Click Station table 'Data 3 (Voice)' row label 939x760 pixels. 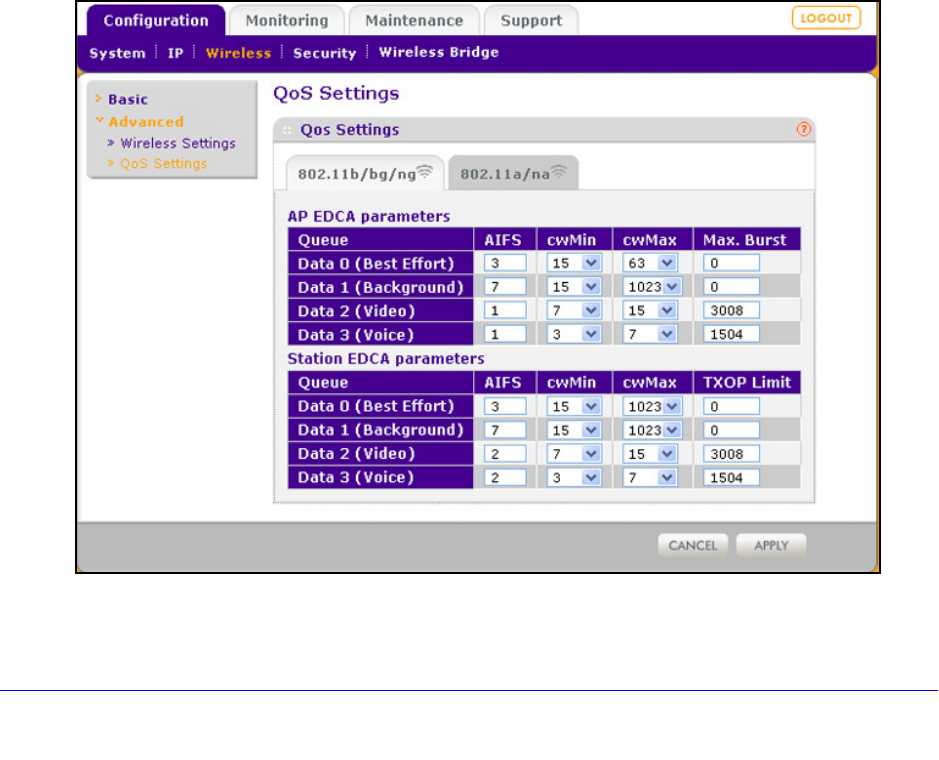[x=356, y=477]
